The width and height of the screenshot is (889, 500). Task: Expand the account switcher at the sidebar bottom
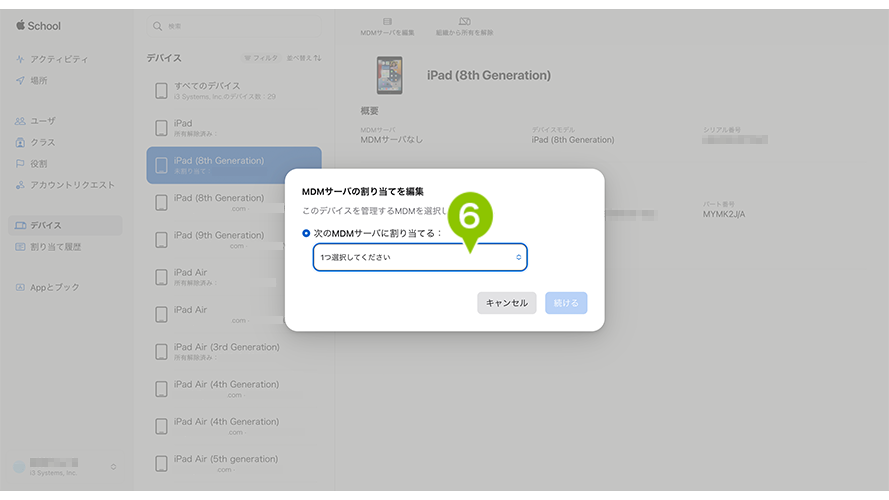(x=113, y=467)
